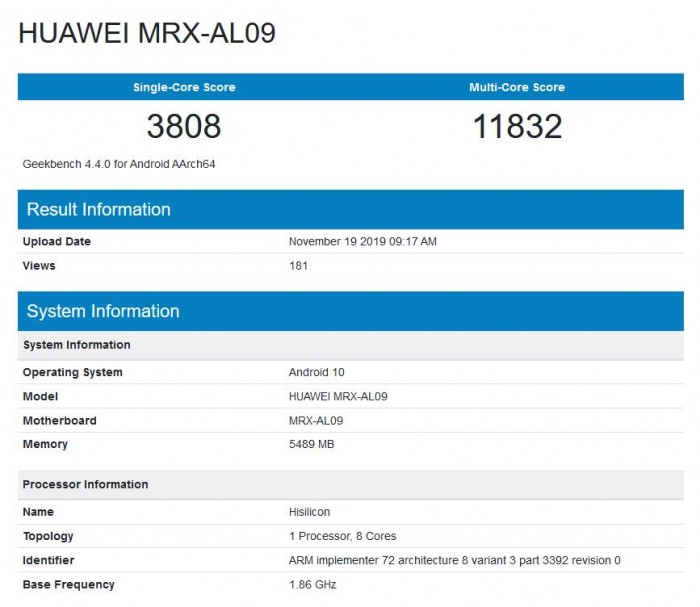The width and height of the screenshot is (700, 607).
Task: Click the Processor Information subheader
Action: (350, 485)
